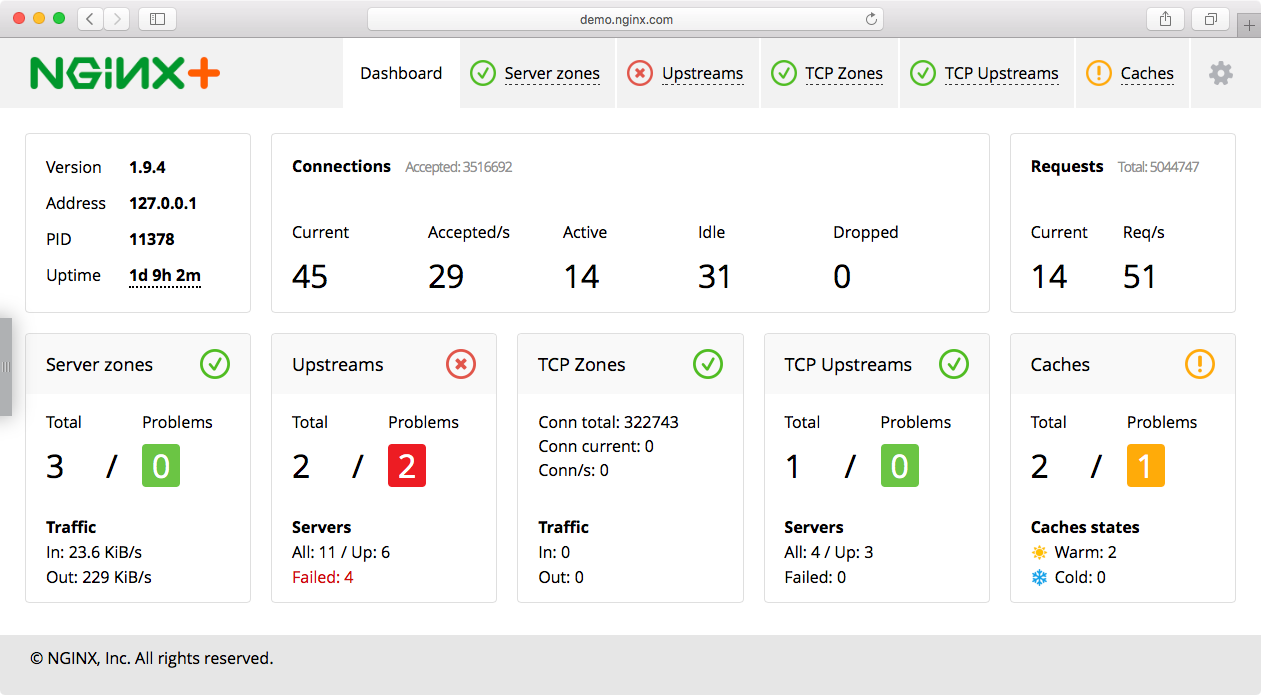
Task: Click red X icon in Upstreams tab
Action: (640, 73)
